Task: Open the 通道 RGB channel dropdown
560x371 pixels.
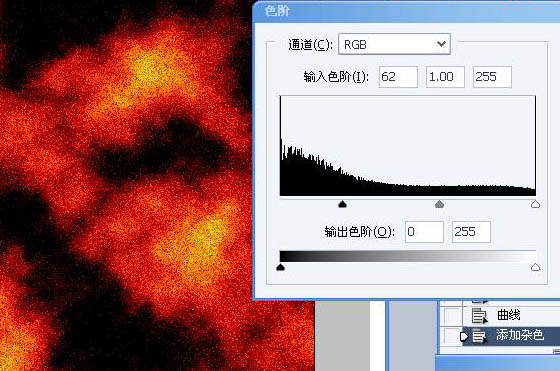Action: pos(394,44)
